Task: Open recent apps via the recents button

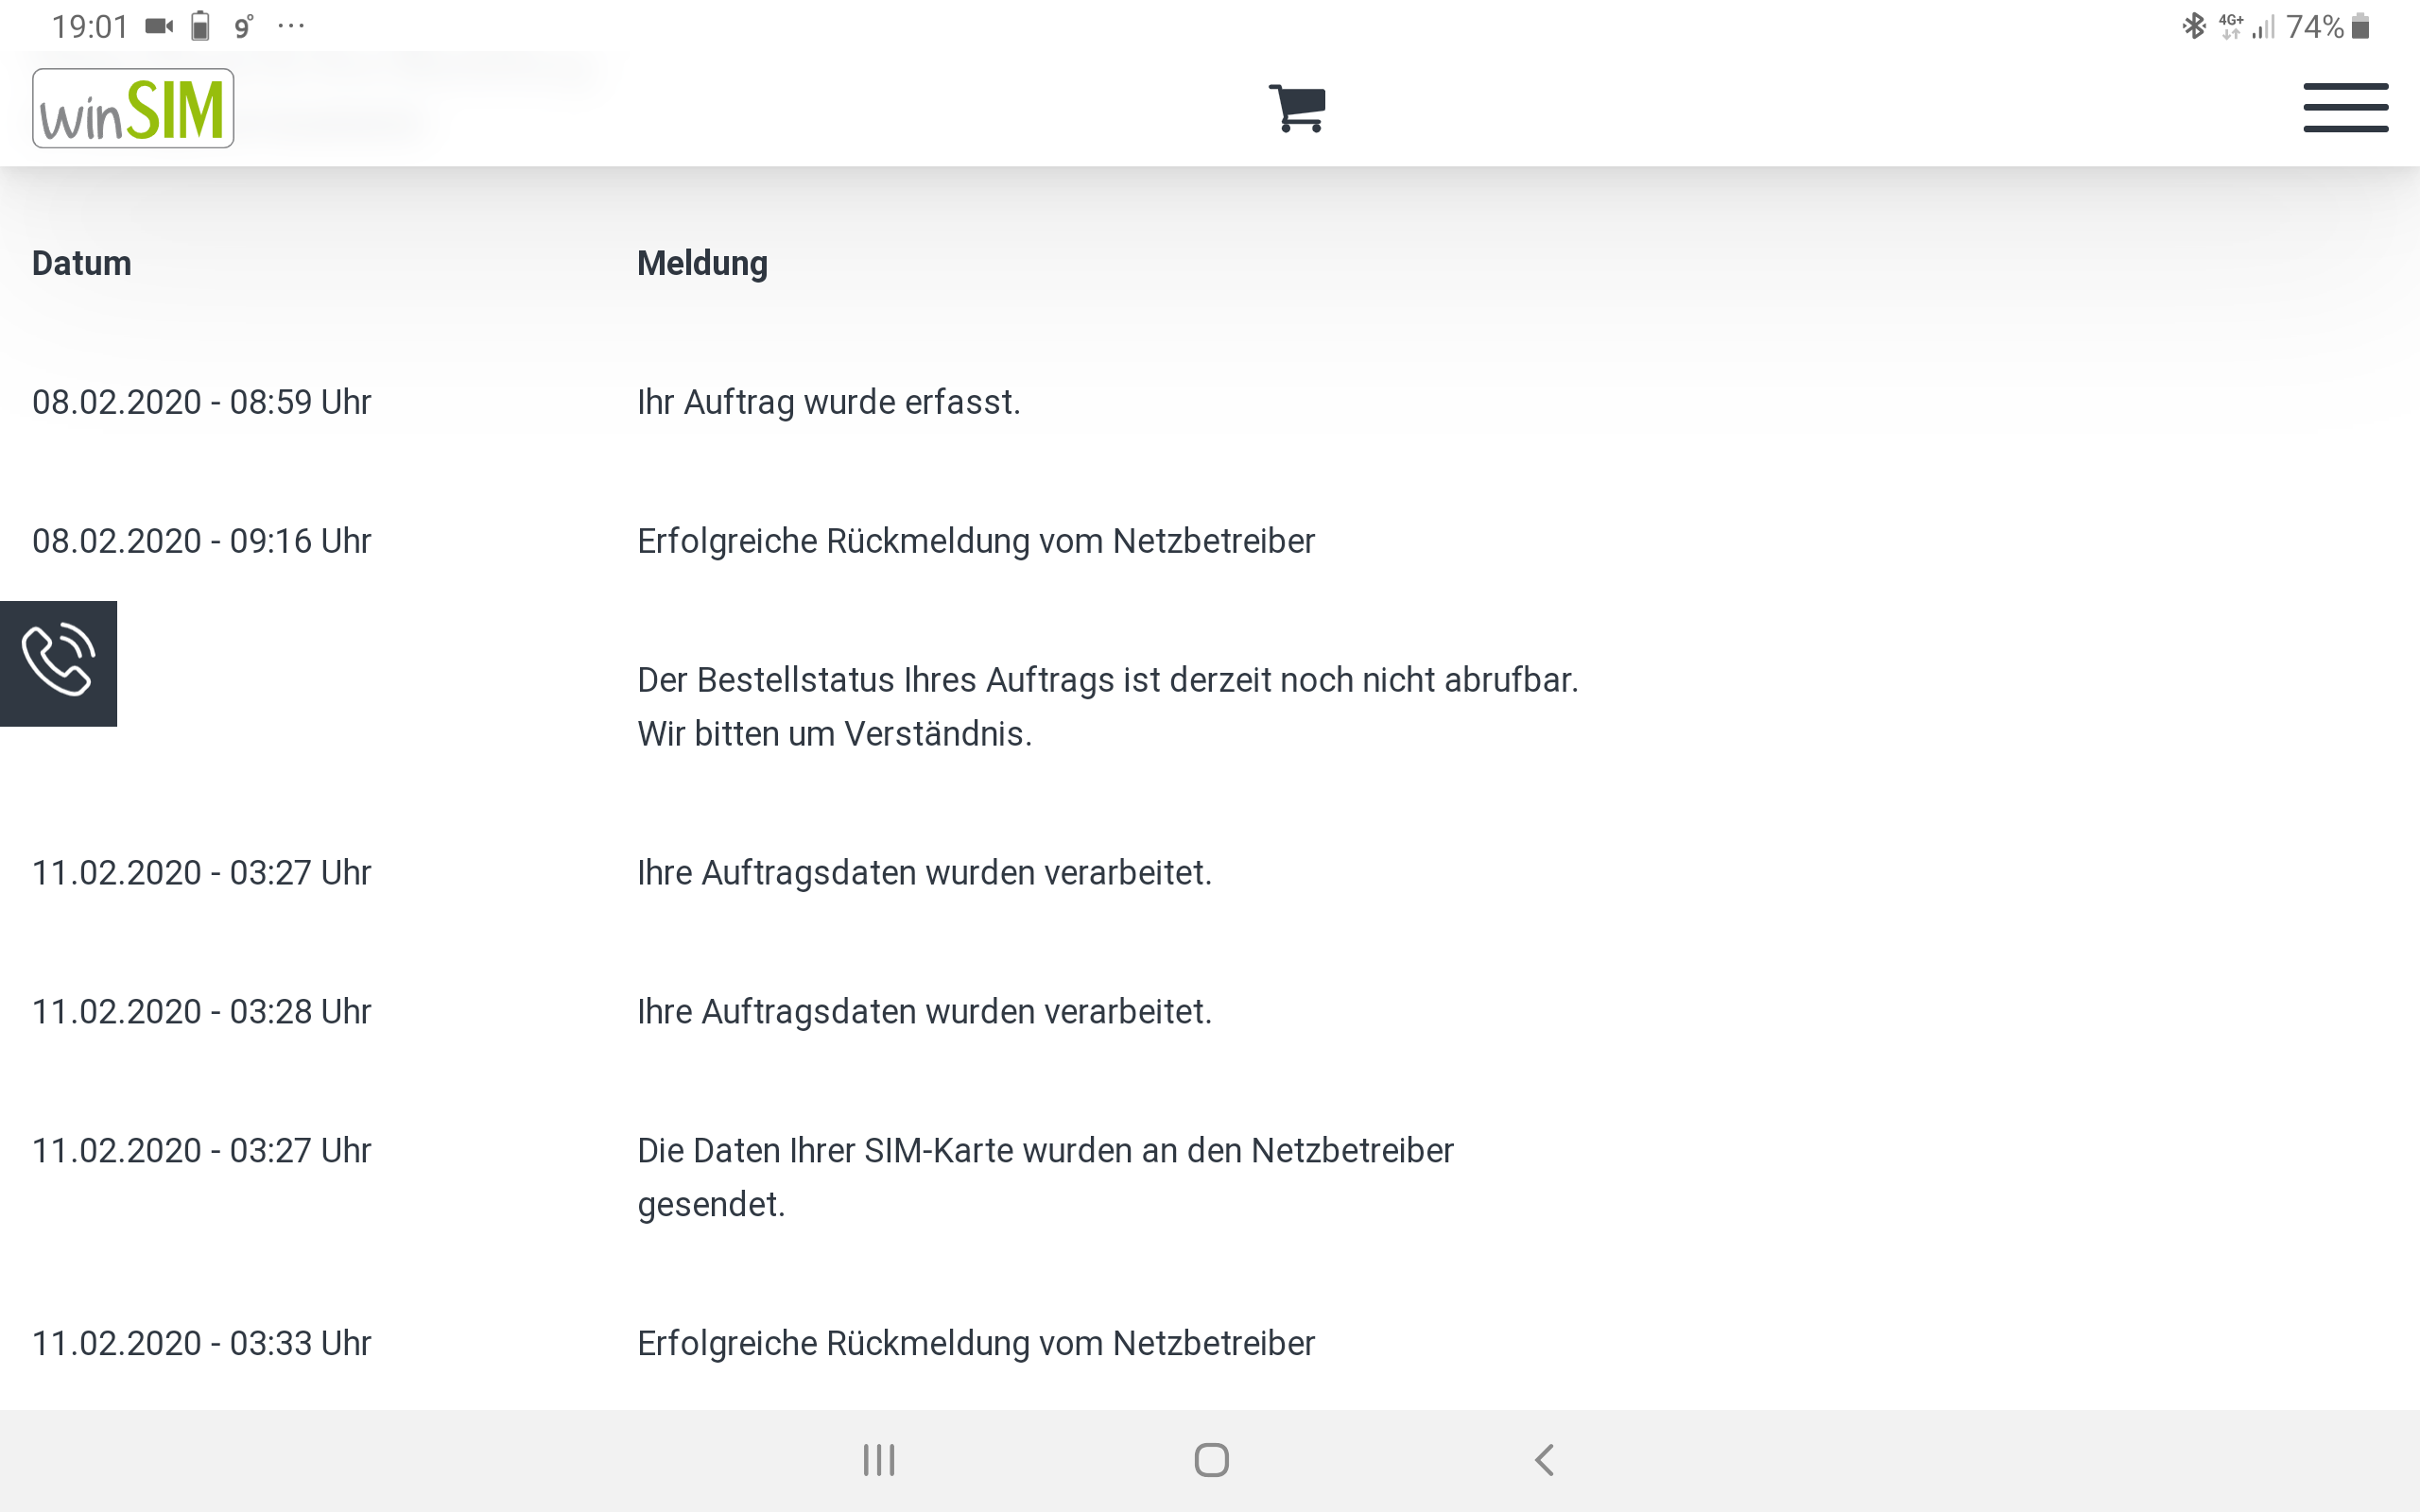Action: tap(877, 1458)
